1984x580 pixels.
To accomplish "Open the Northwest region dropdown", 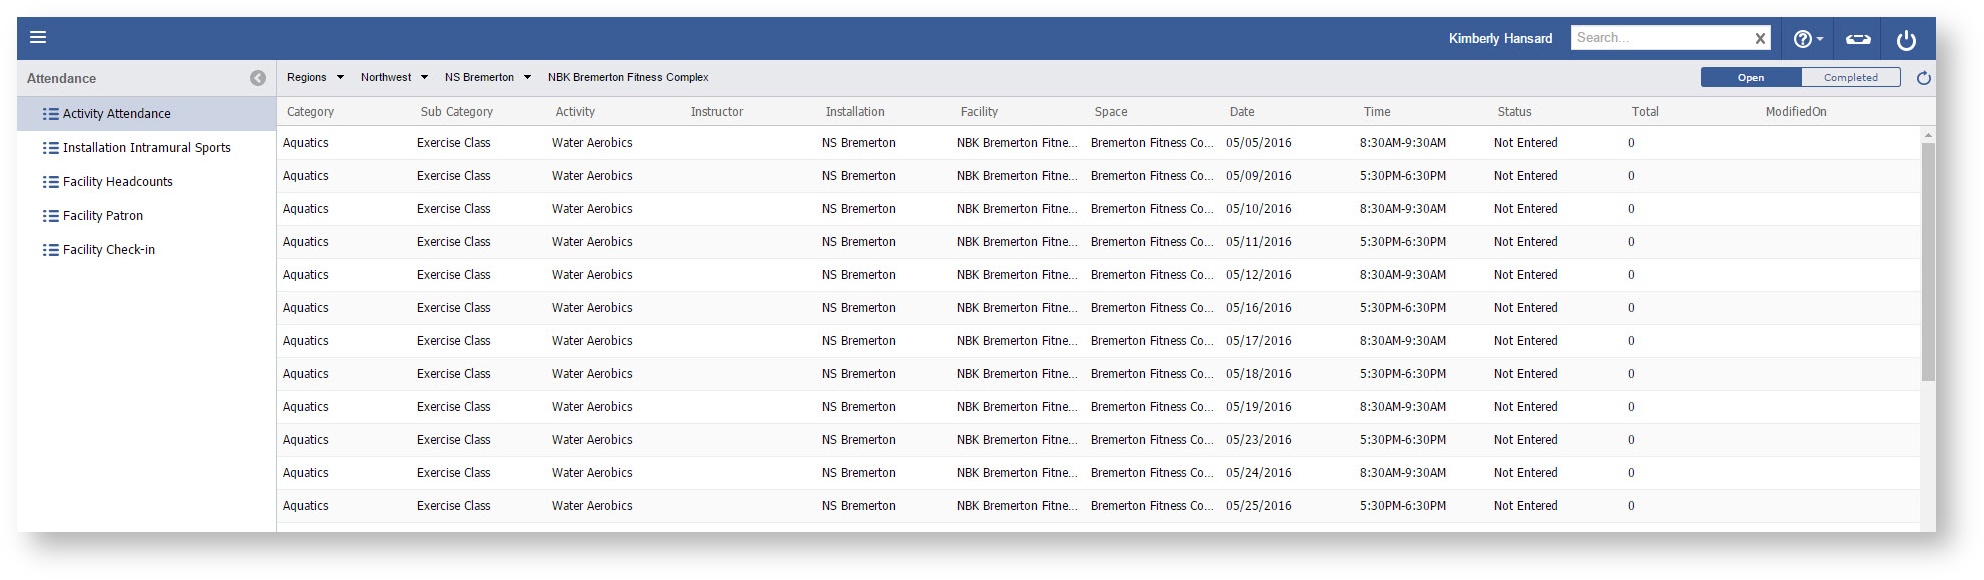I will click(x=394, y=77).
